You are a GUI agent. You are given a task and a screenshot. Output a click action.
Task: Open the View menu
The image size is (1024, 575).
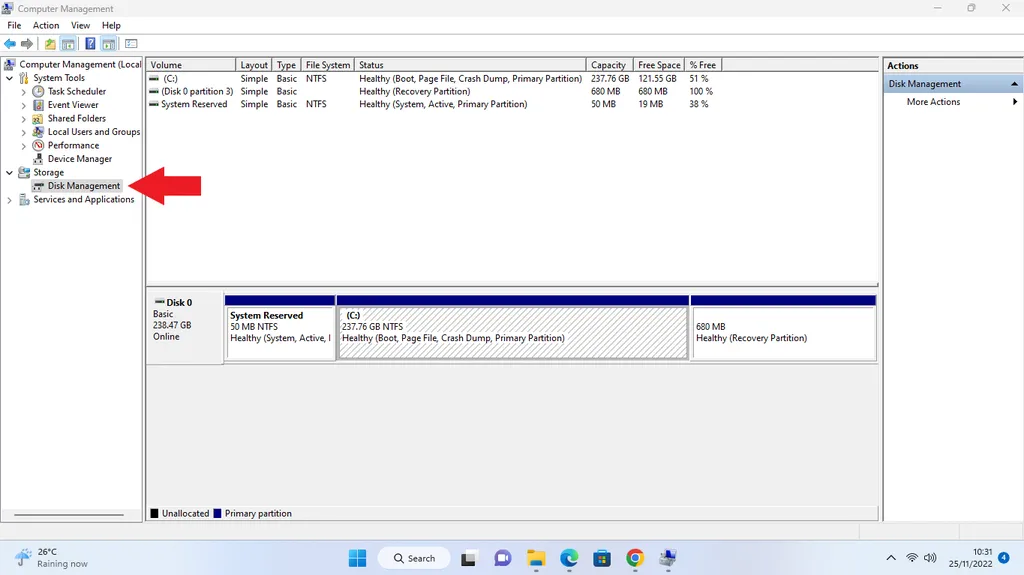[80, 25]
